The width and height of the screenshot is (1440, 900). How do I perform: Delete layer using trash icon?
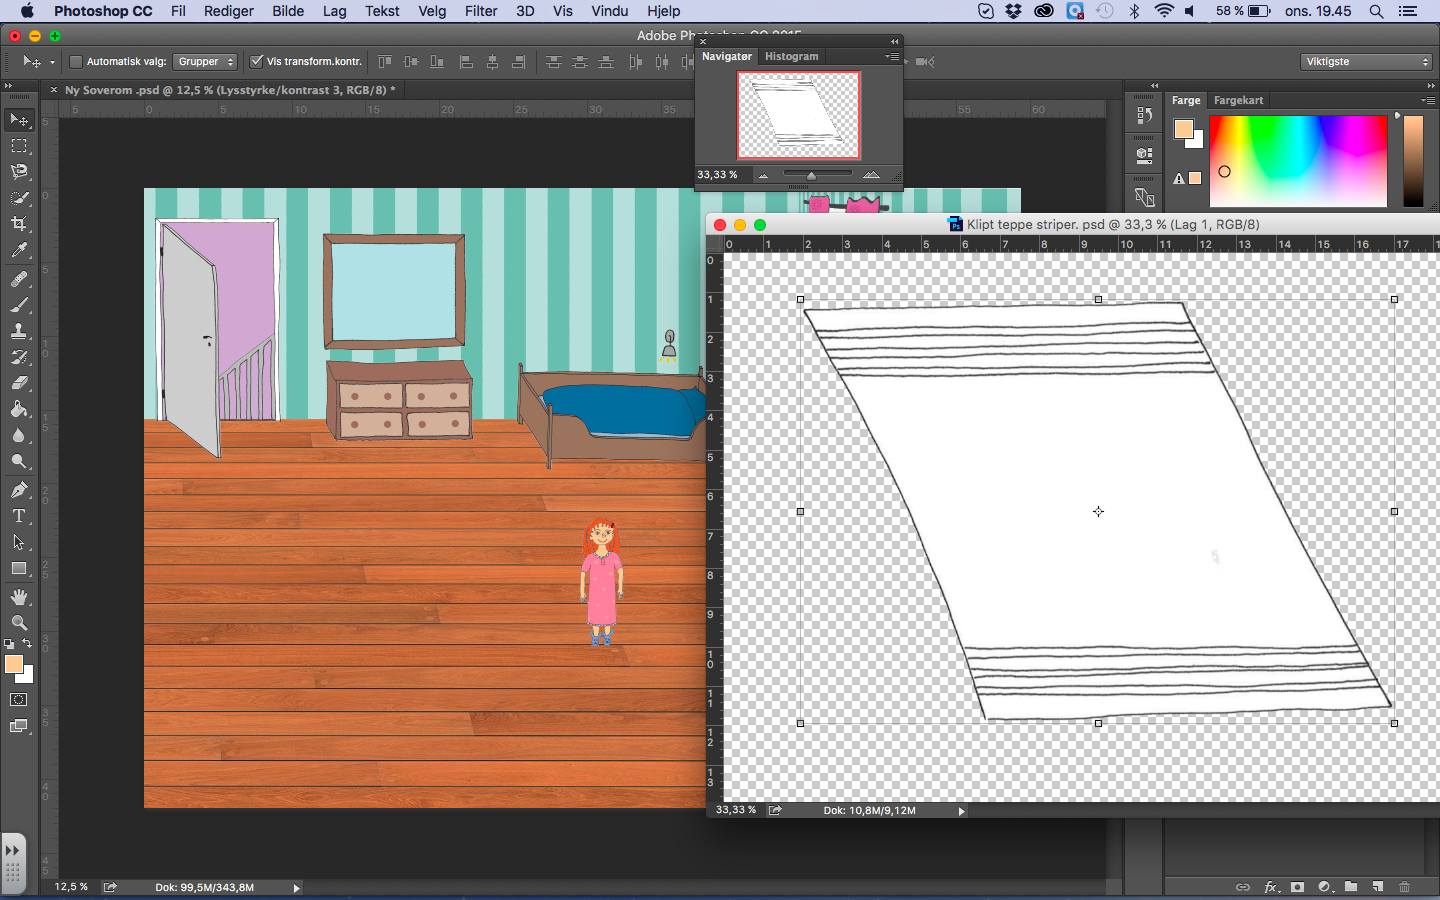click(x=1404, y=887)
